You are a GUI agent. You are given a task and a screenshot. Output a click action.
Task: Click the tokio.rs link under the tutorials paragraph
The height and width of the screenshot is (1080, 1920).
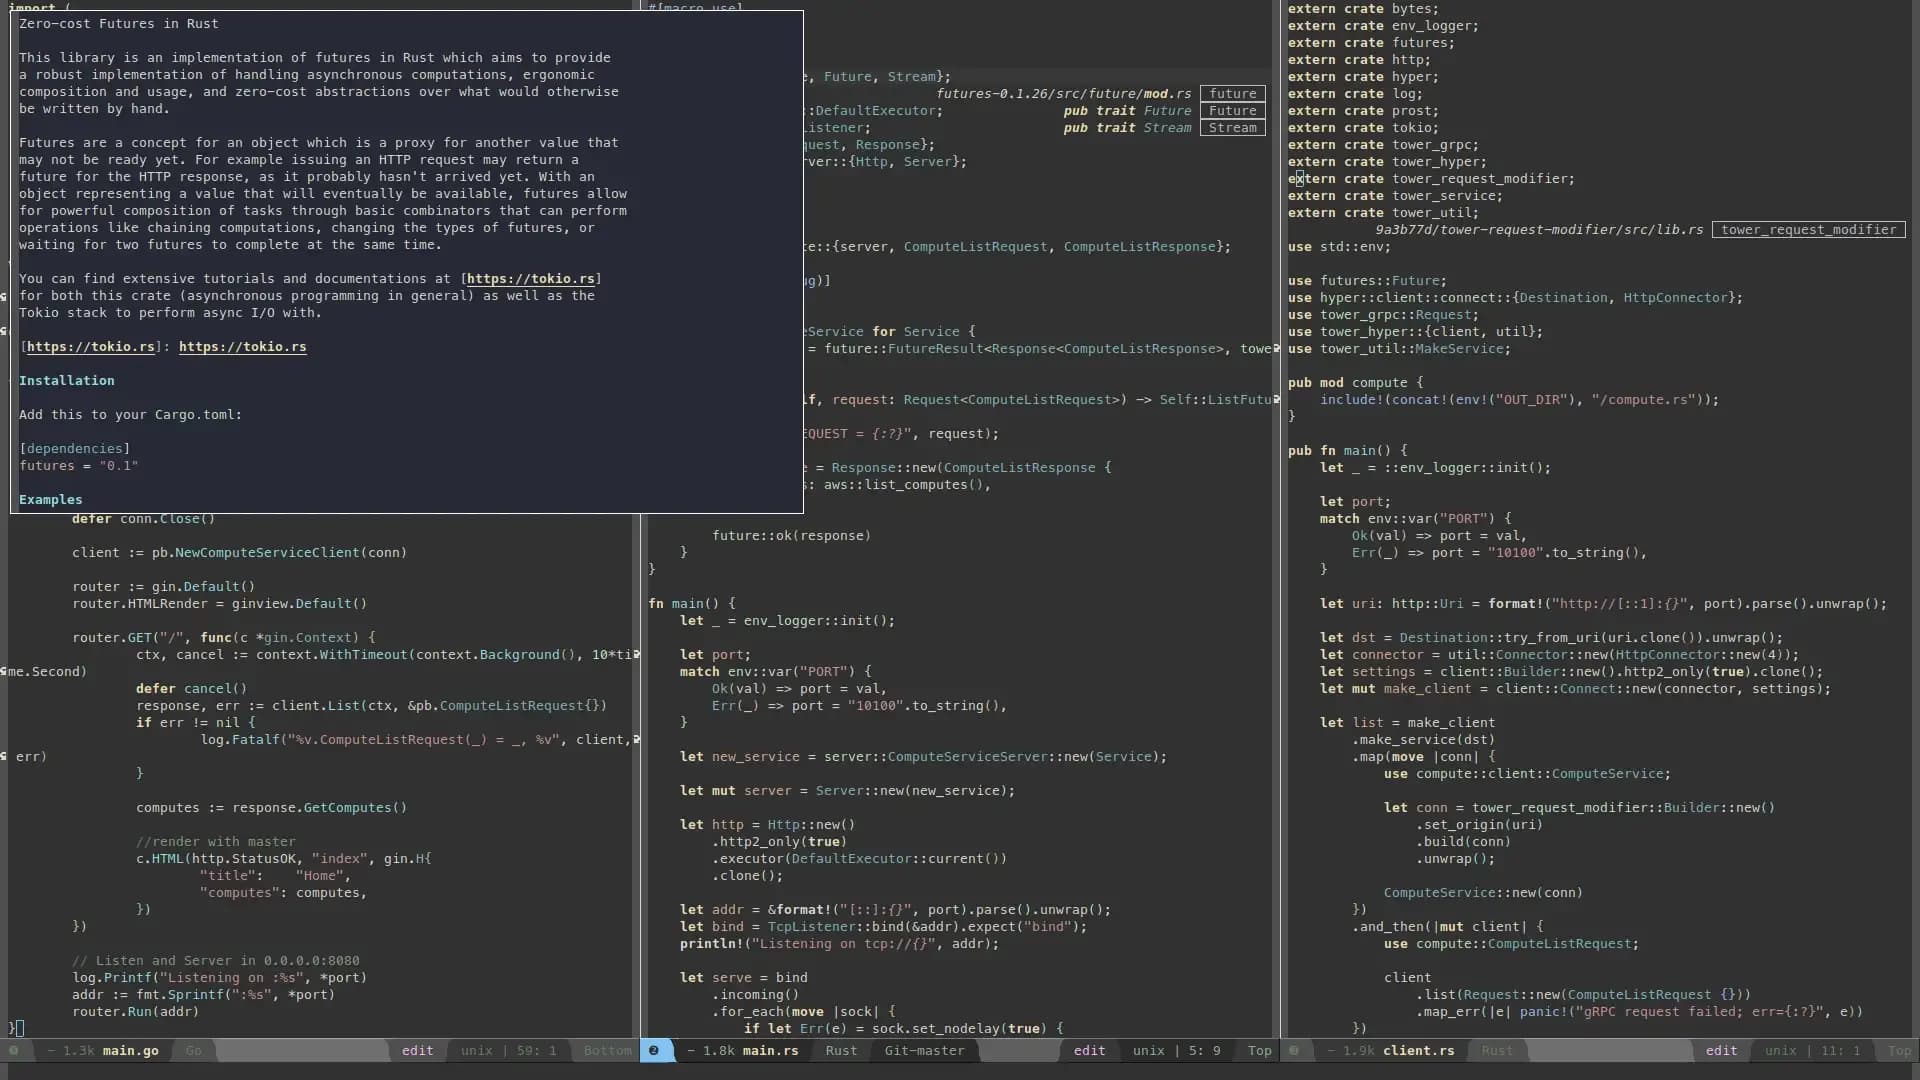(243, 347)
